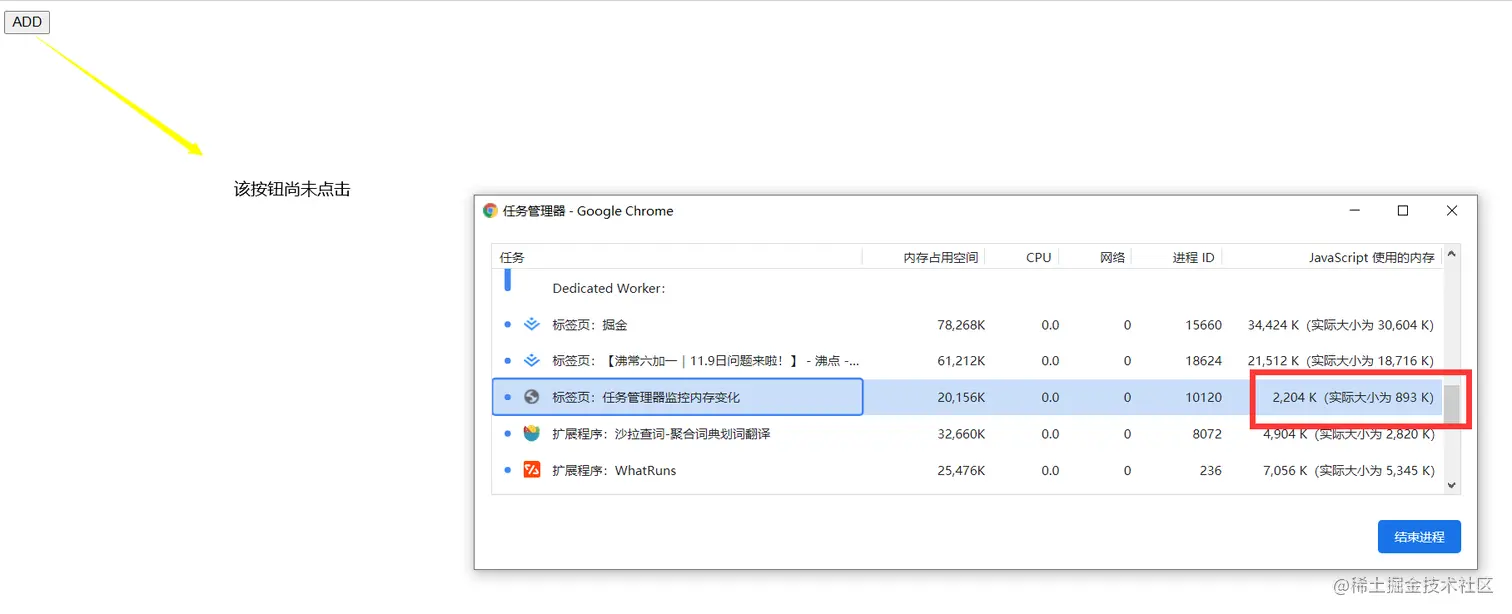Click memory value 32,660K
The width and height of the screenshot is (1512, 614).
tap(961, 434)
